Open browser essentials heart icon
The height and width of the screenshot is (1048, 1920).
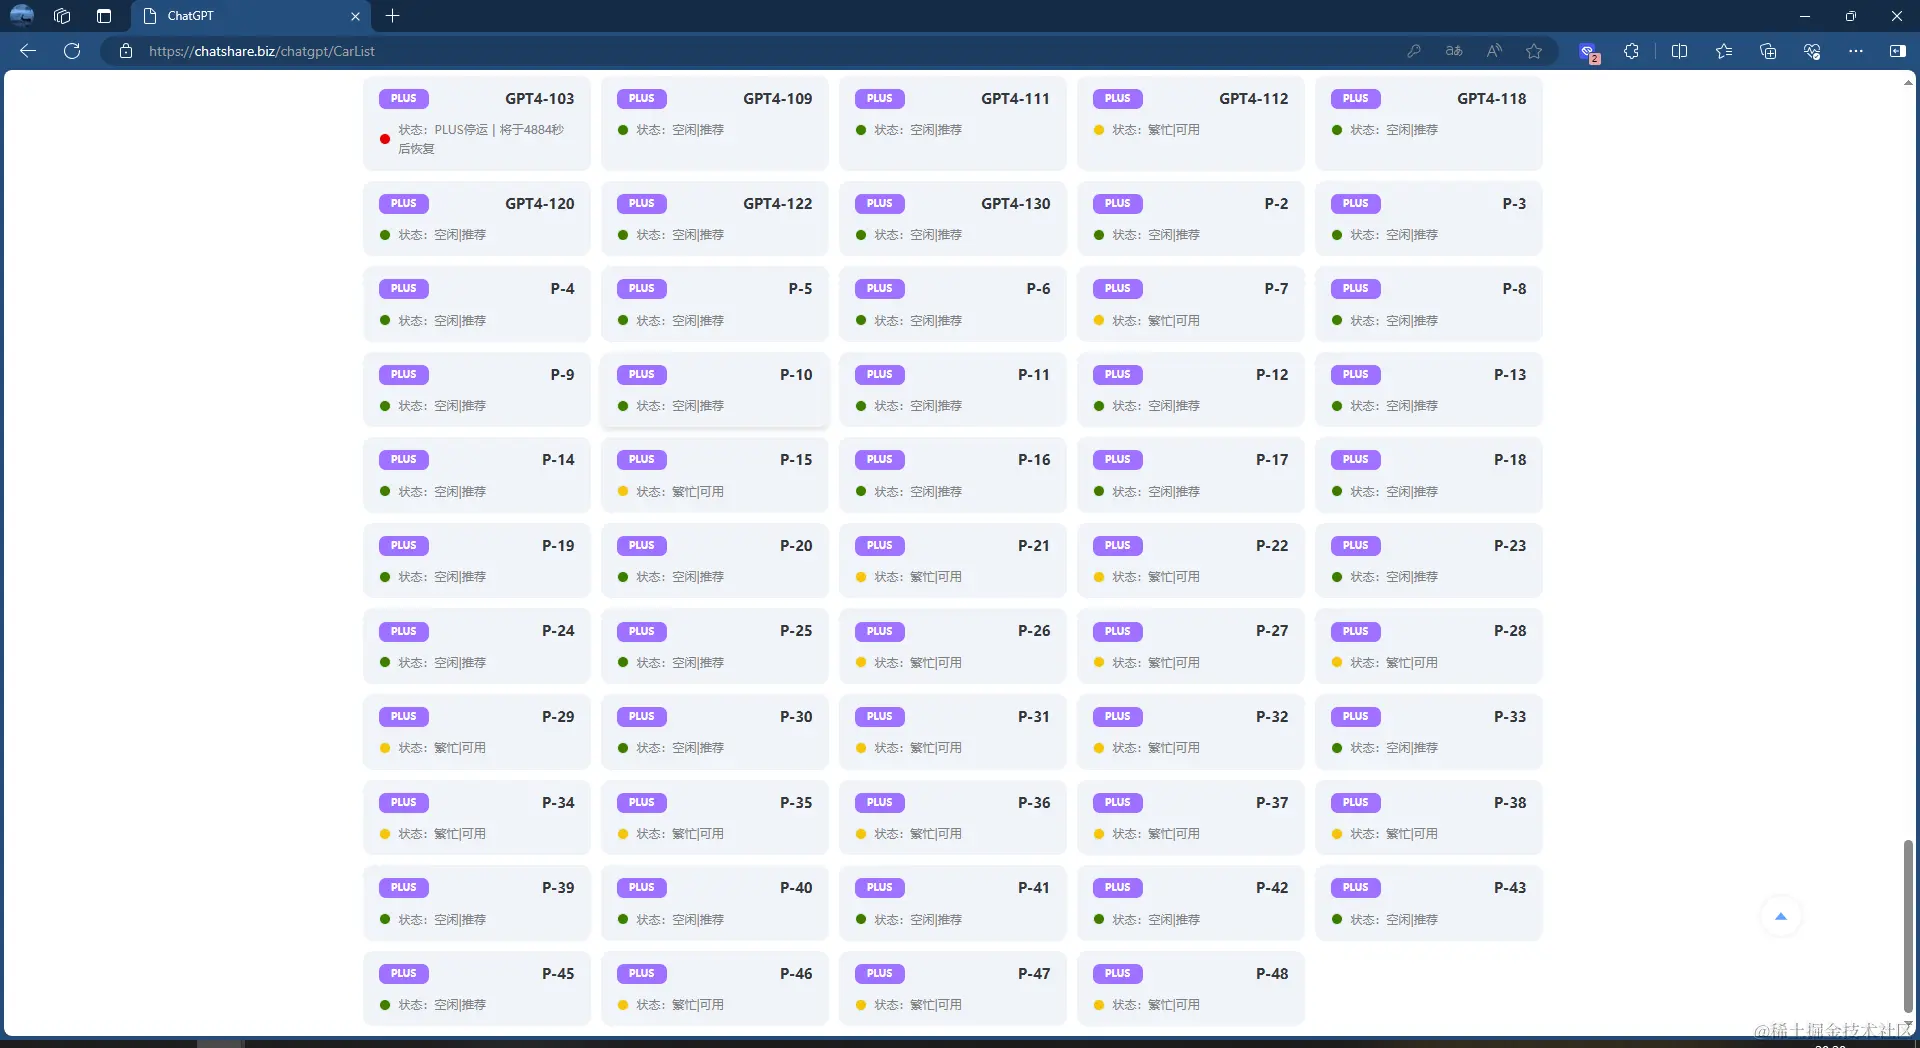pyautogui.click(x=1811, y=51)
